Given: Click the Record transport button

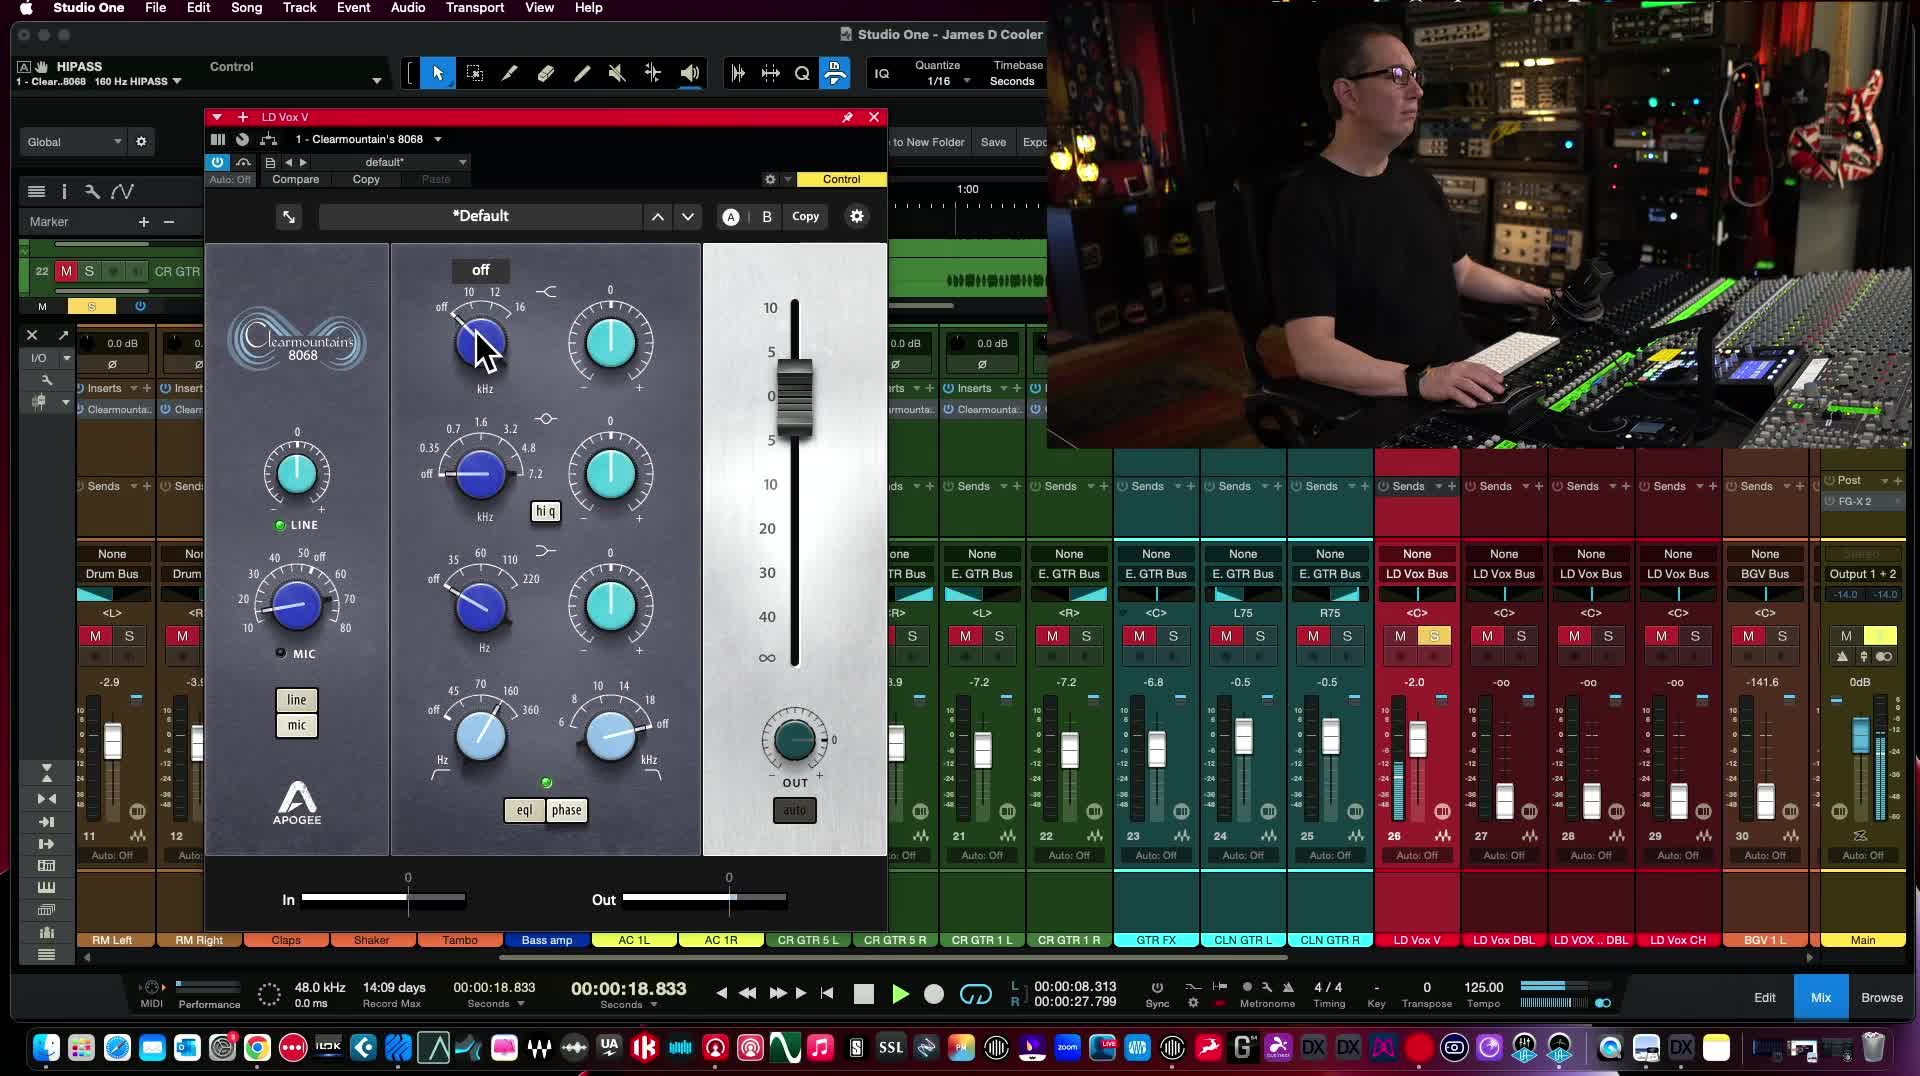Looking at the screenshot, I should point(934,994).
